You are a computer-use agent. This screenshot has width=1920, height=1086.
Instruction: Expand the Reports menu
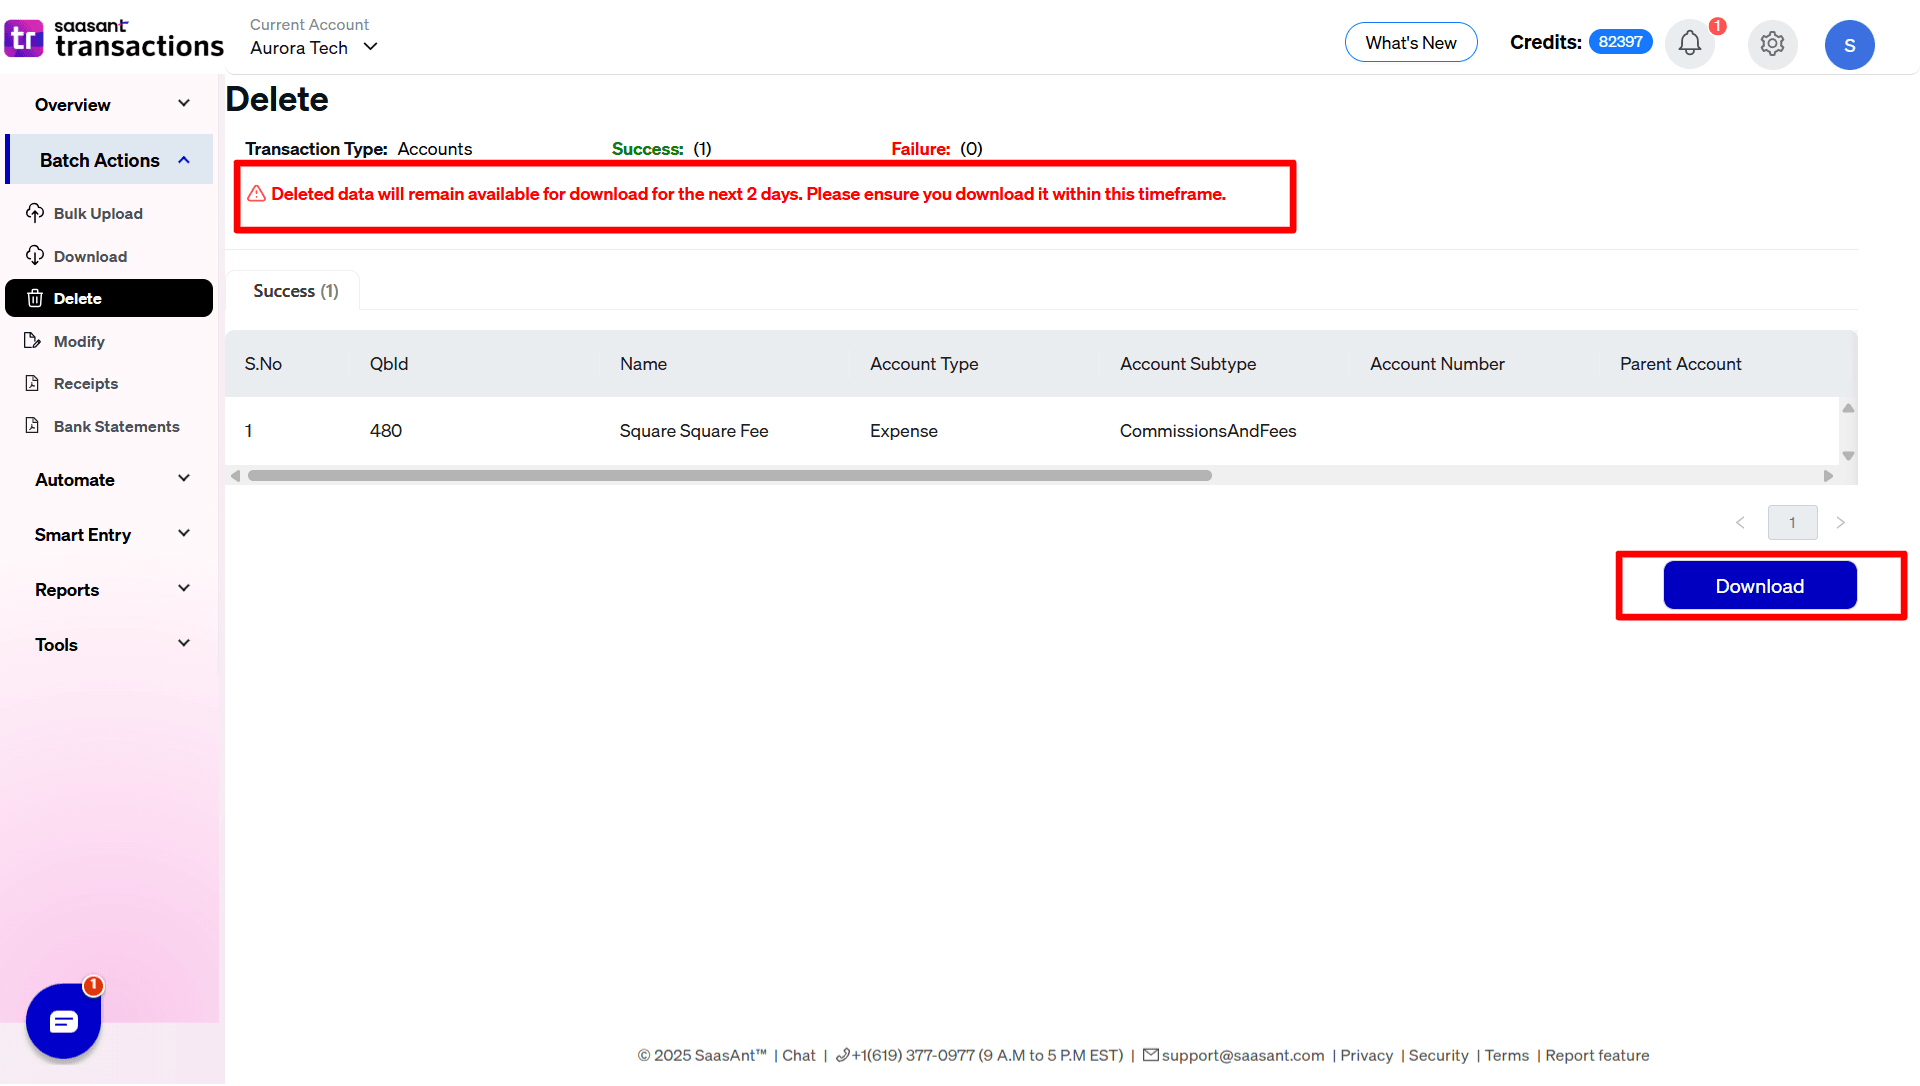click(x=110, y=589)
